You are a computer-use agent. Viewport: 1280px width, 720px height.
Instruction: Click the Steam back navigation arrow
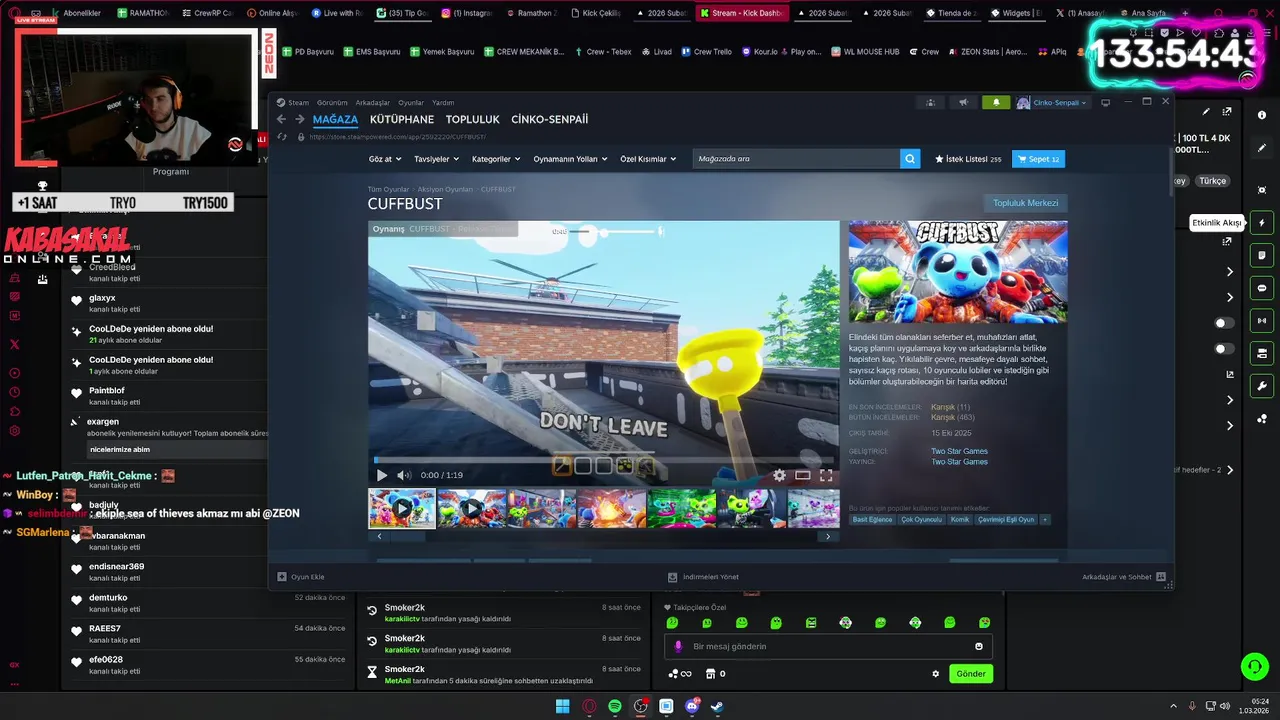pos(281,119)
